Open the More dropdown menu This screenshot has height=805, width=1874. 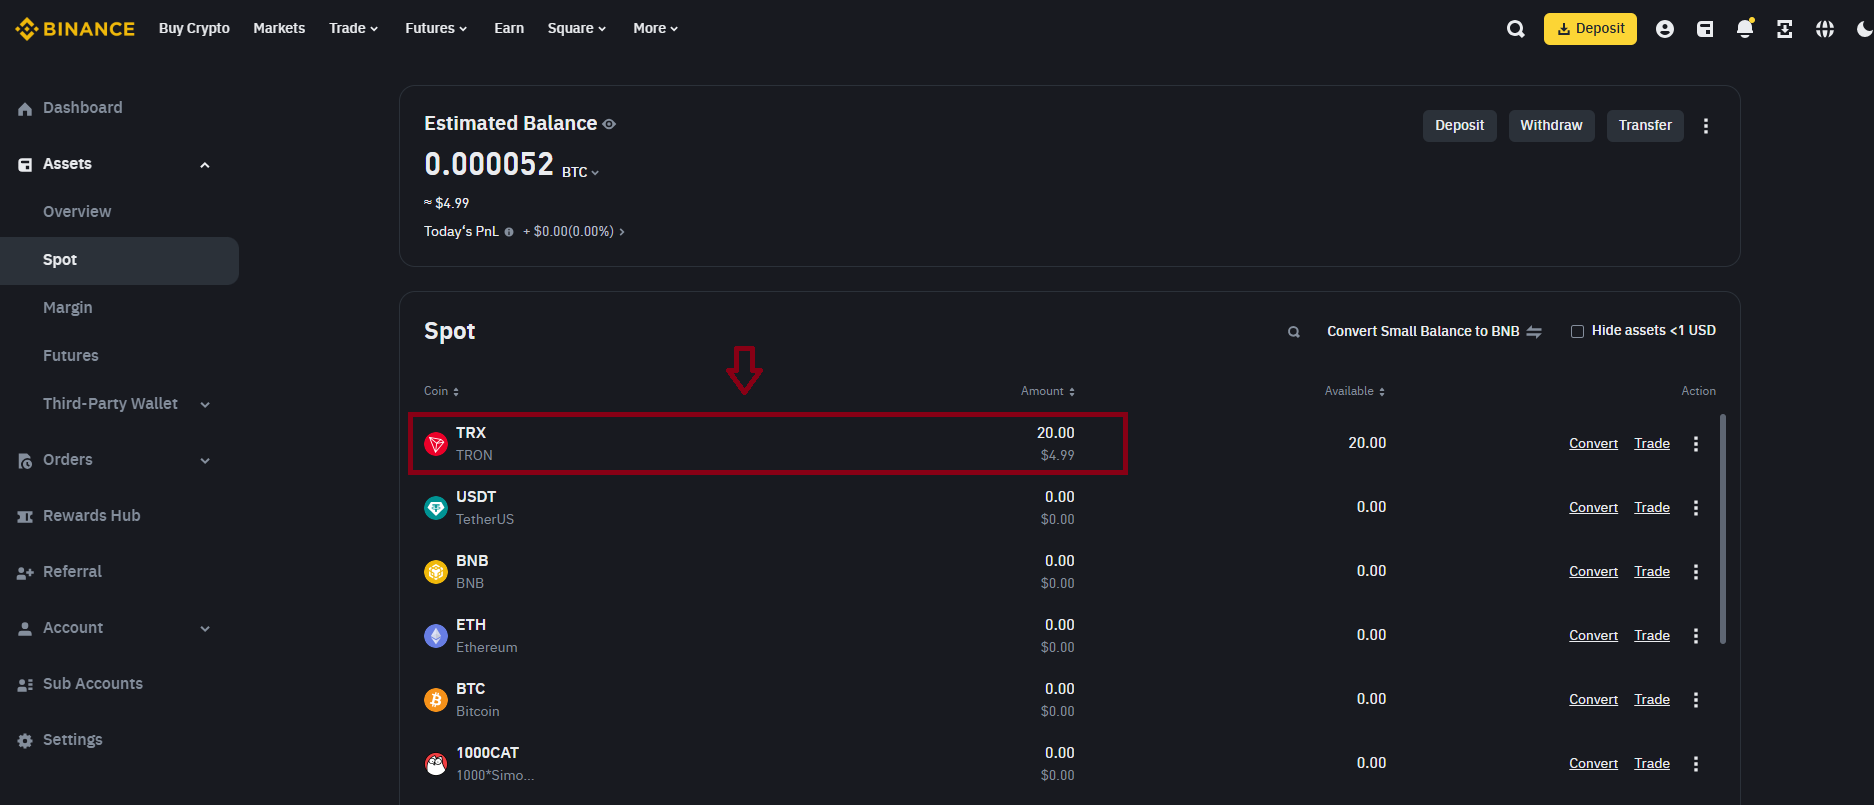pyautogui.click(x=656, y=29)
